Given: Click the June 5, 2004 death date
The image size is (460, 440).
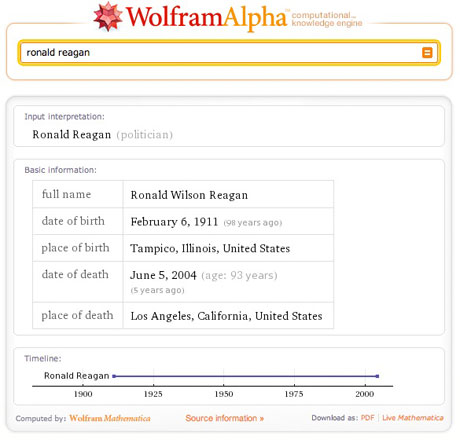Looking at the screenshot, I should (163, 275).
